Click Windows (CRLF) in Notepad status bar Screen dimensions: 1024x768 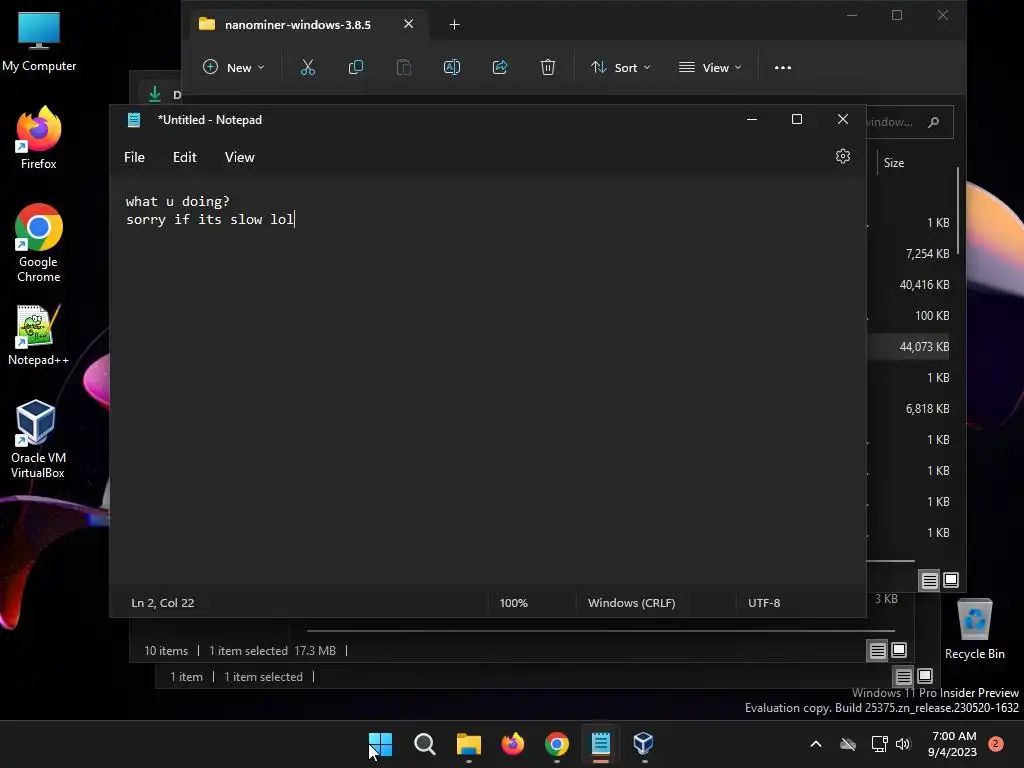tap(631, 603)
